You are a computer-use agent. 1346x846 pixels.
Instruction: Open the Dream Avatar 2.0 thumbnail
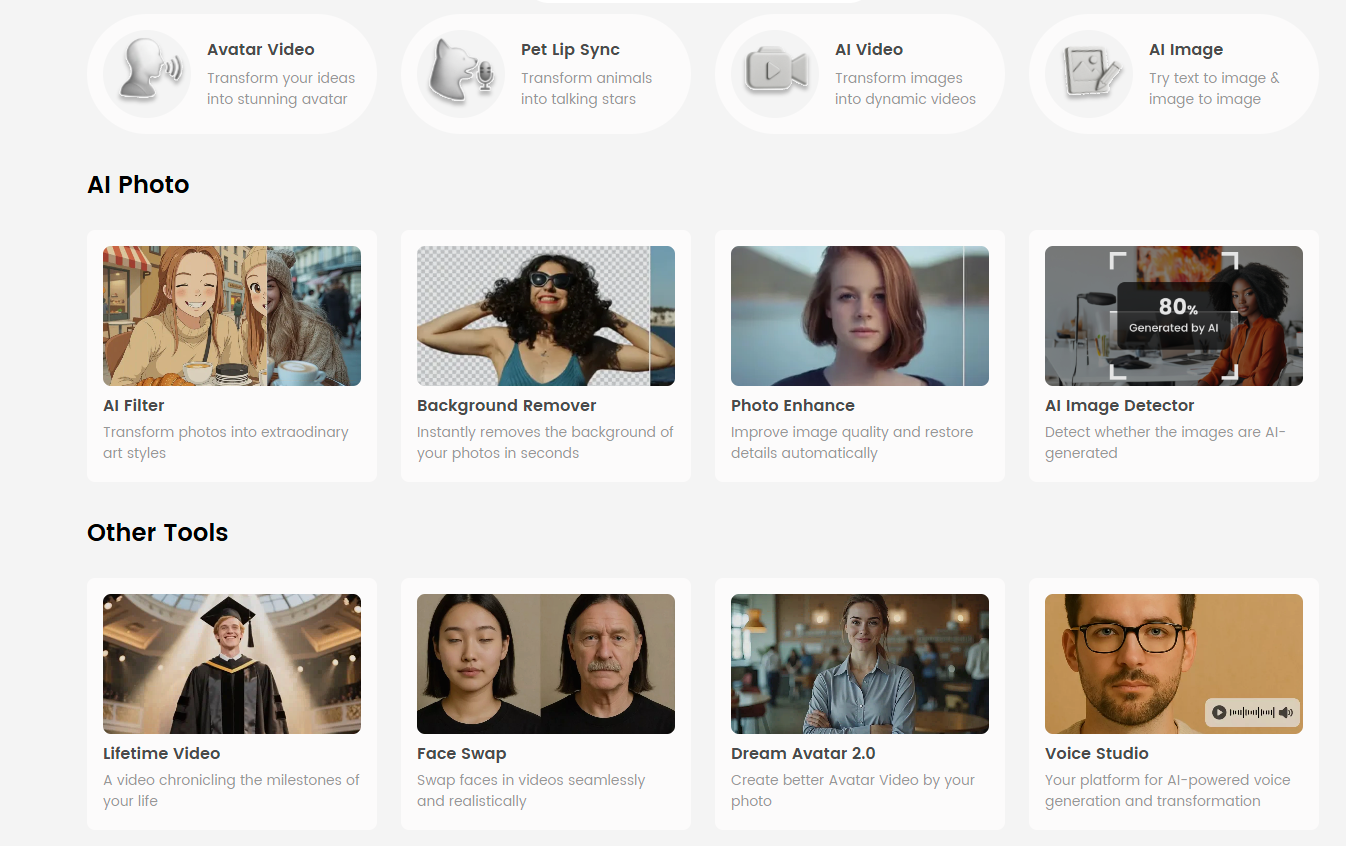[860, 664]
